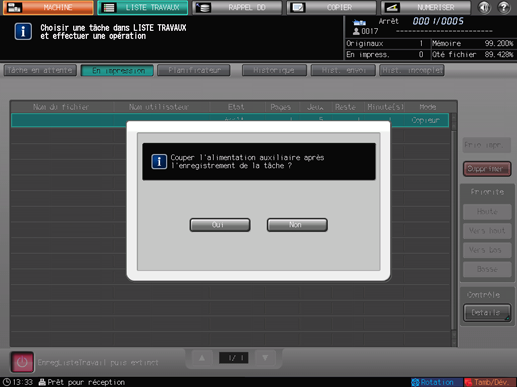Set priority to Haute
The height and width of the screenshot is (387, 517).
pos(487,212)
